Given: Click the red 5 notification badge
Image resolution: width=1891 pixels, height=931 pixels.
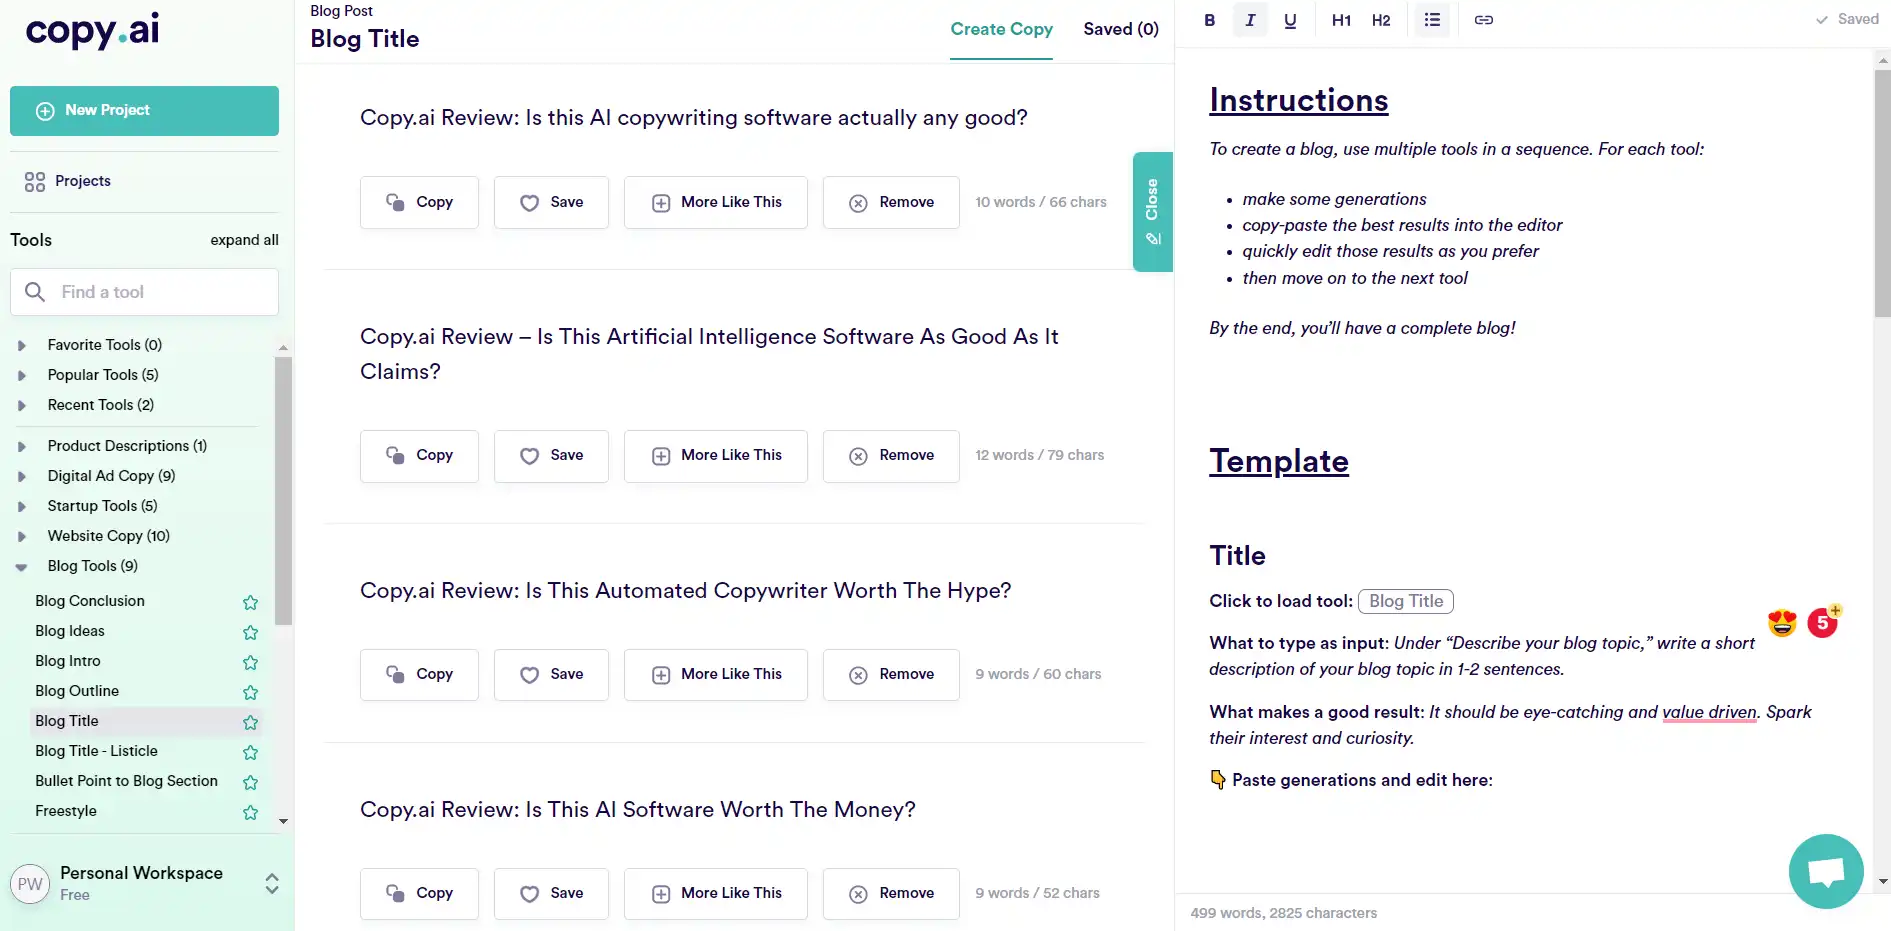Looking at the screenshot, I should (x=1823, y=622).
